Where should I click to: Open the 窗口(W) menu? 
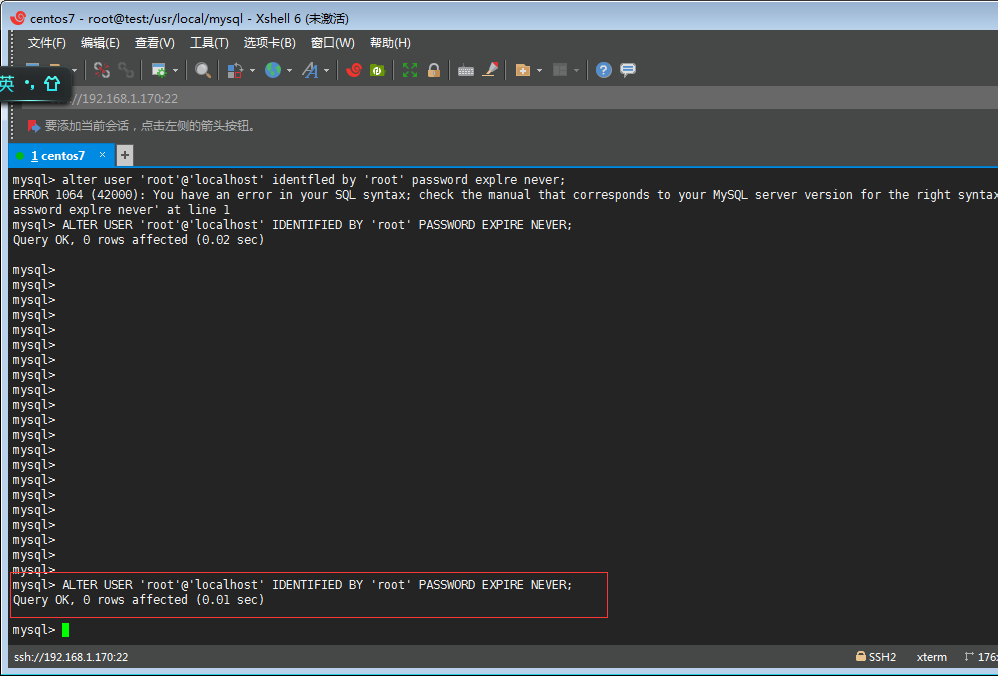coord(332,43)
